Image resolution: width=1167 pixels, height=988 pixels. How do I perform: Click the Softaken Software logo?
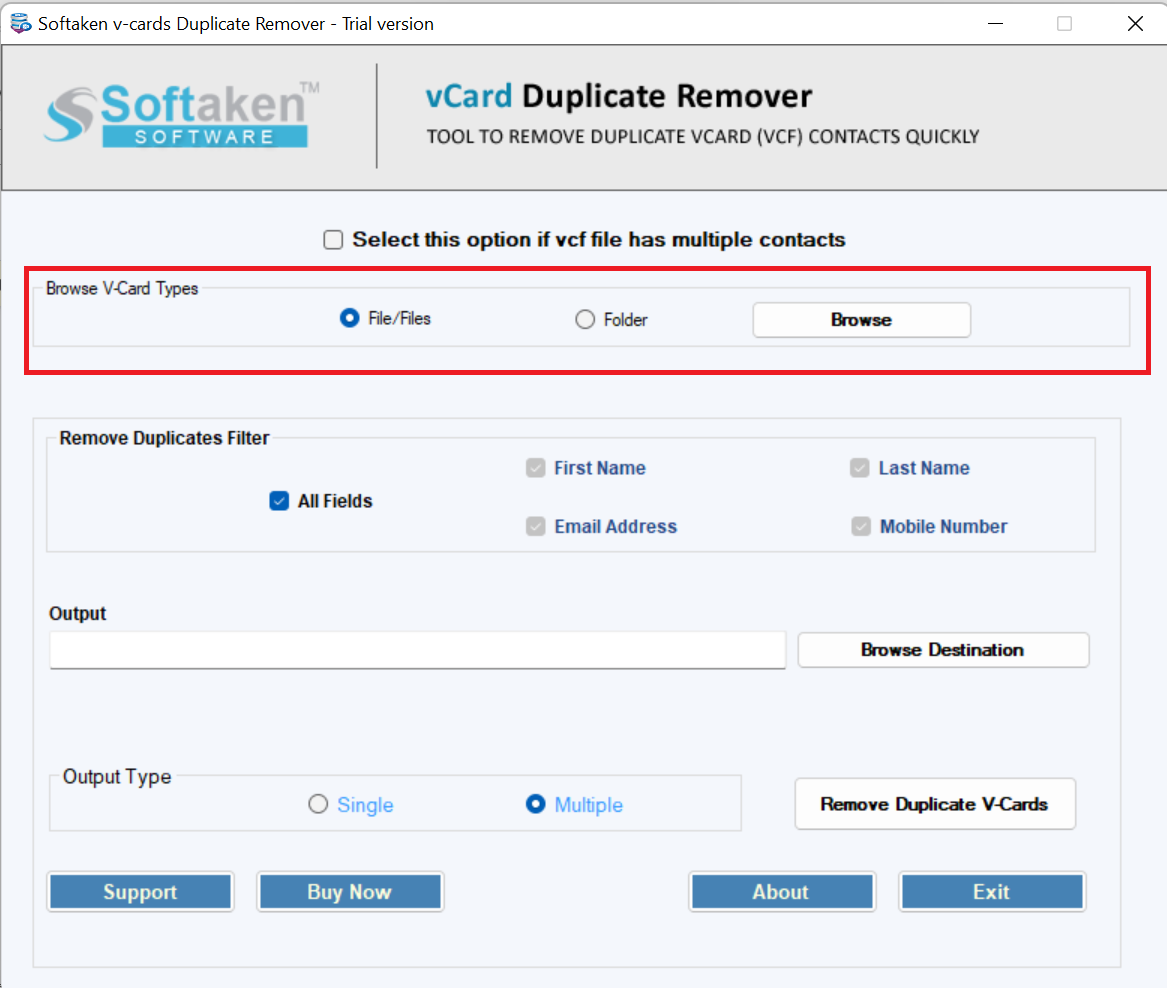pos(182,115)
